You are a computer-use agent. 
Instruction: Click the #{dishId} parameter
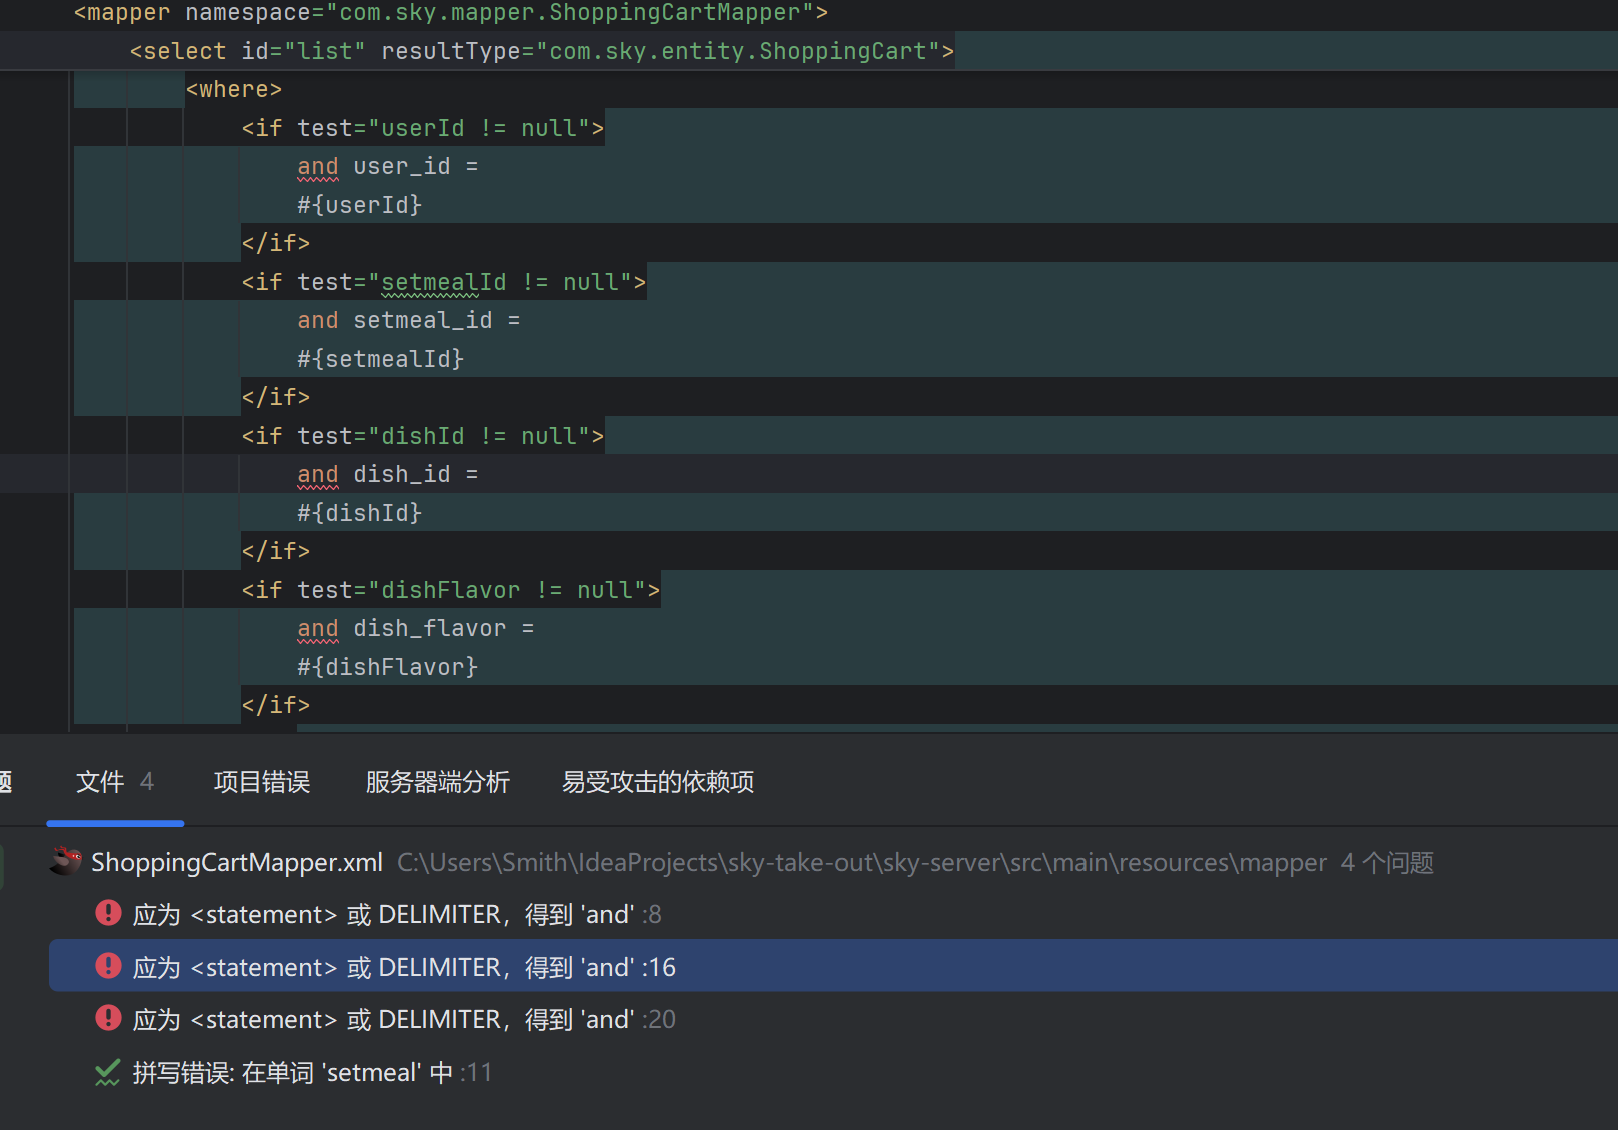pos(360,513)
